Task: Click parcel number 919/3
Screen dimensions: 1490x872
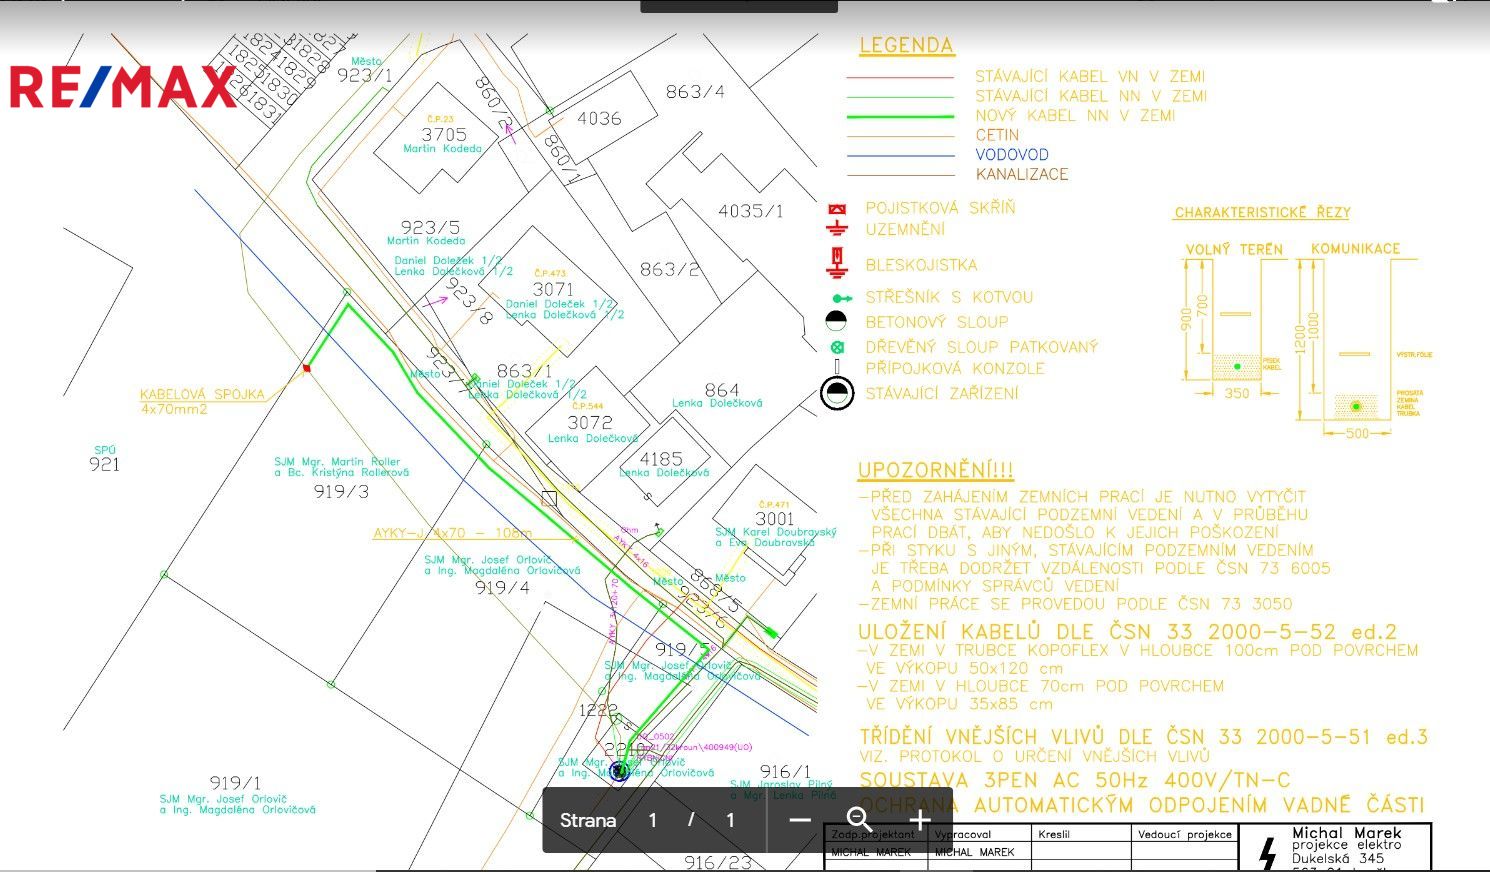Action: click(341, 491)
